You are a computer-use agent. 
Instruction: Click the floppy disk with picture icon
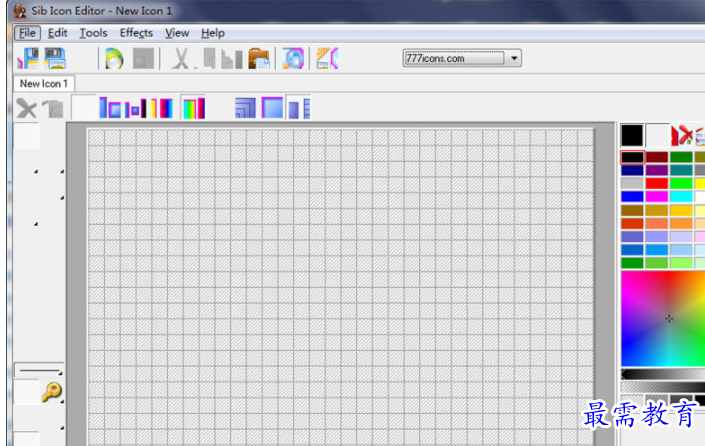pyautogui.click(x=55, y=58)
